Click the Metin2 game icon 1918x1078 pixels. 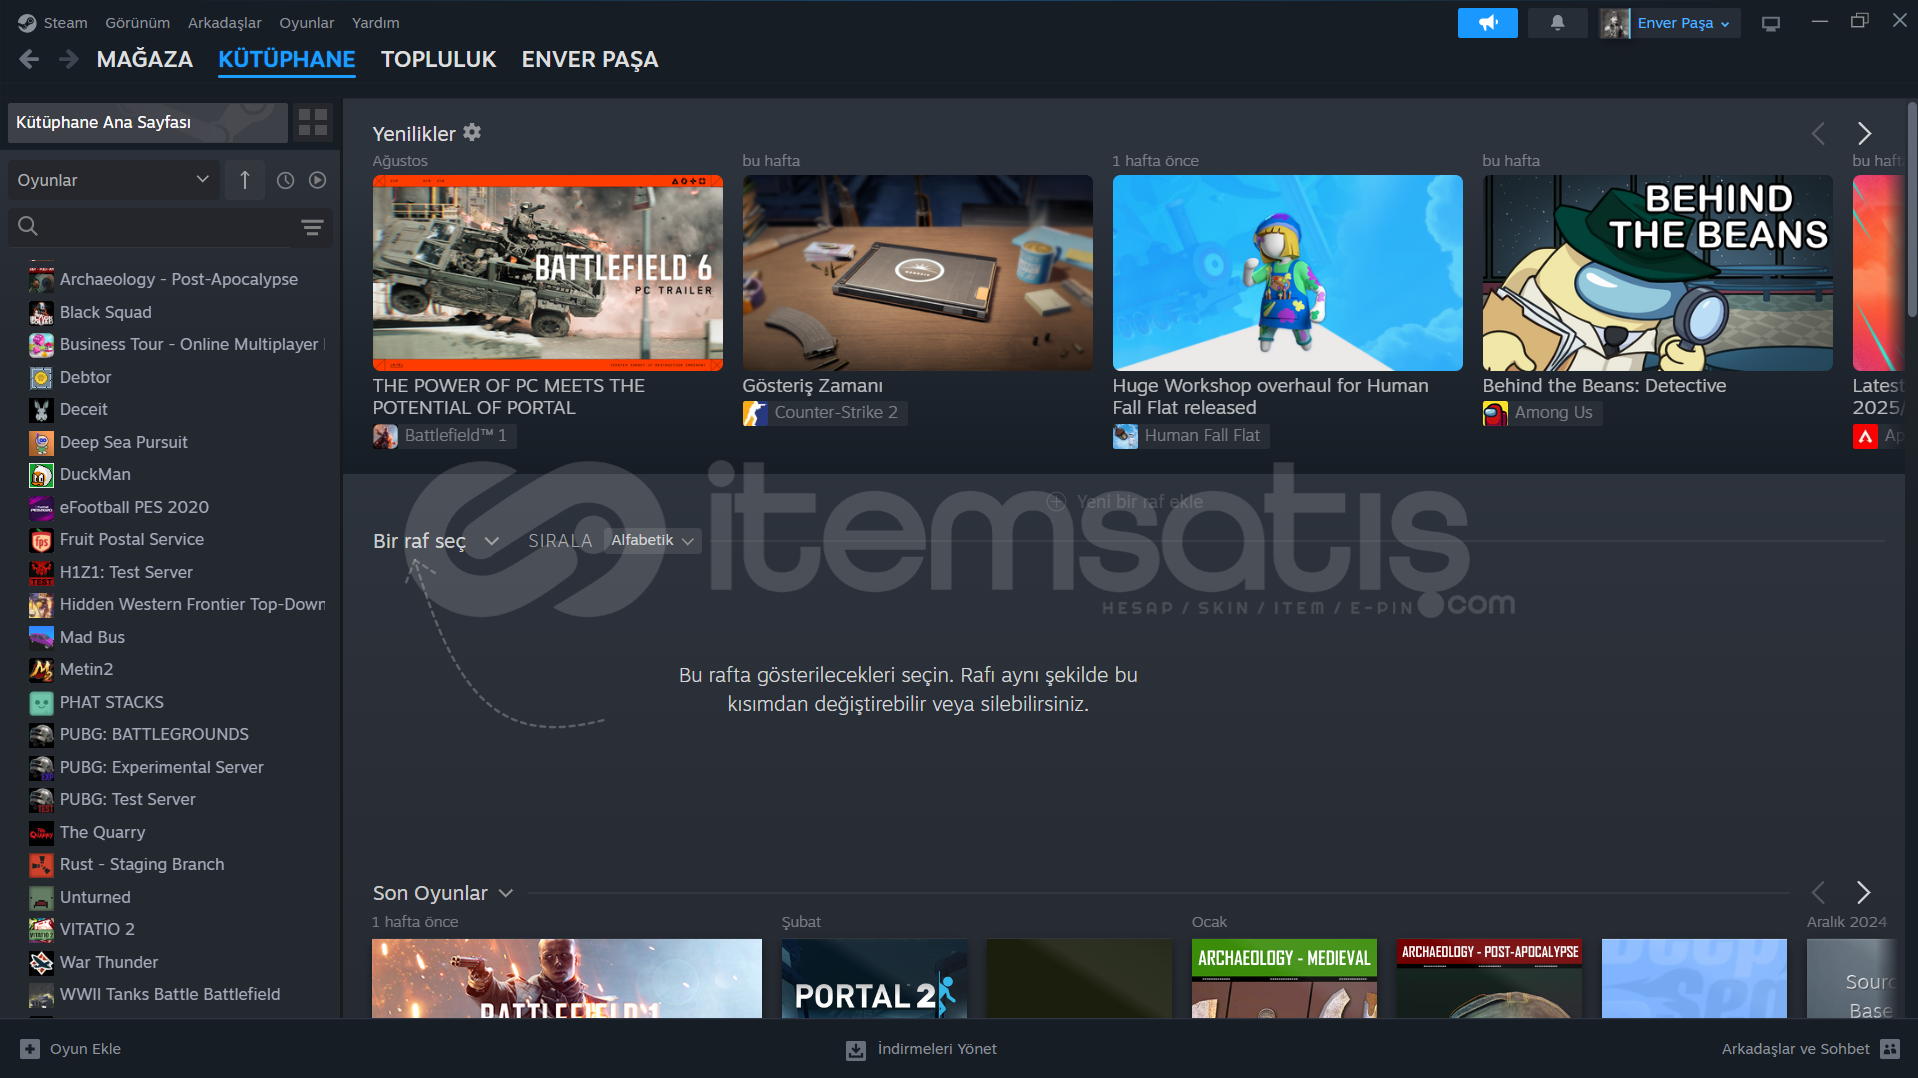coord(41,670)
